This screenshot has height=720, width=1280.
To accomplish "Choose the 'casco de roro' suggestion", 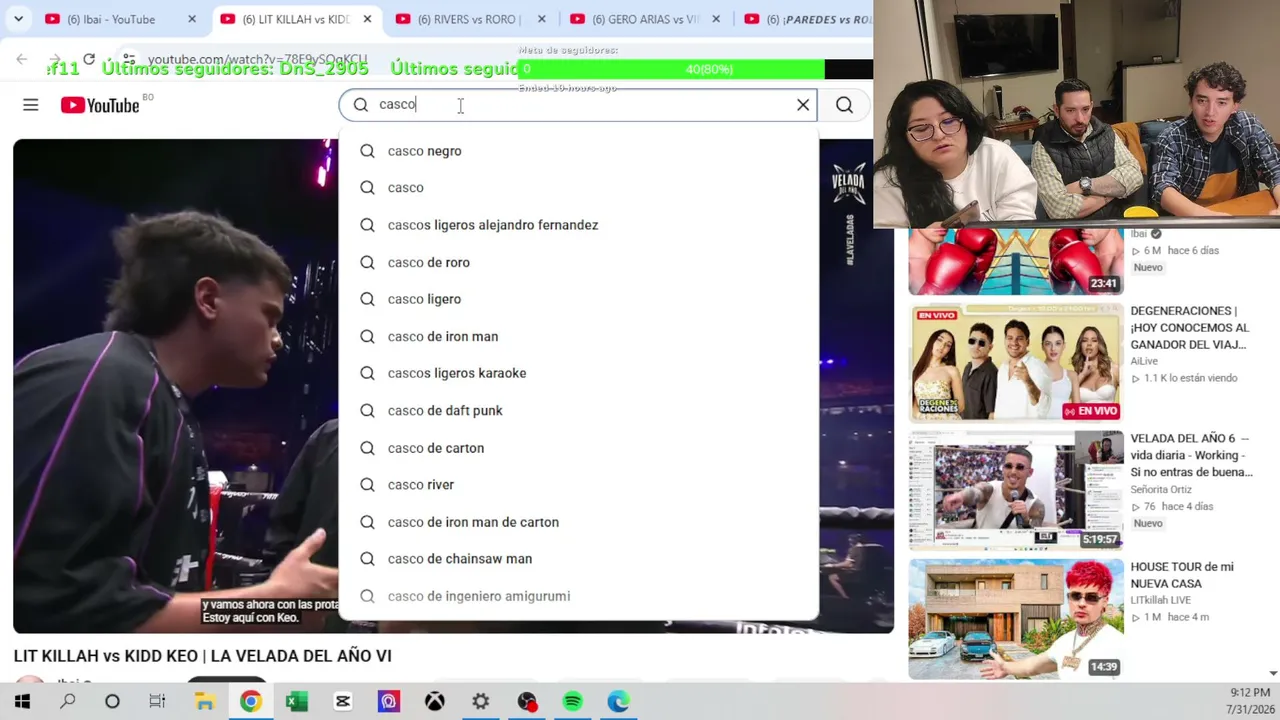I will coord(578,262).
